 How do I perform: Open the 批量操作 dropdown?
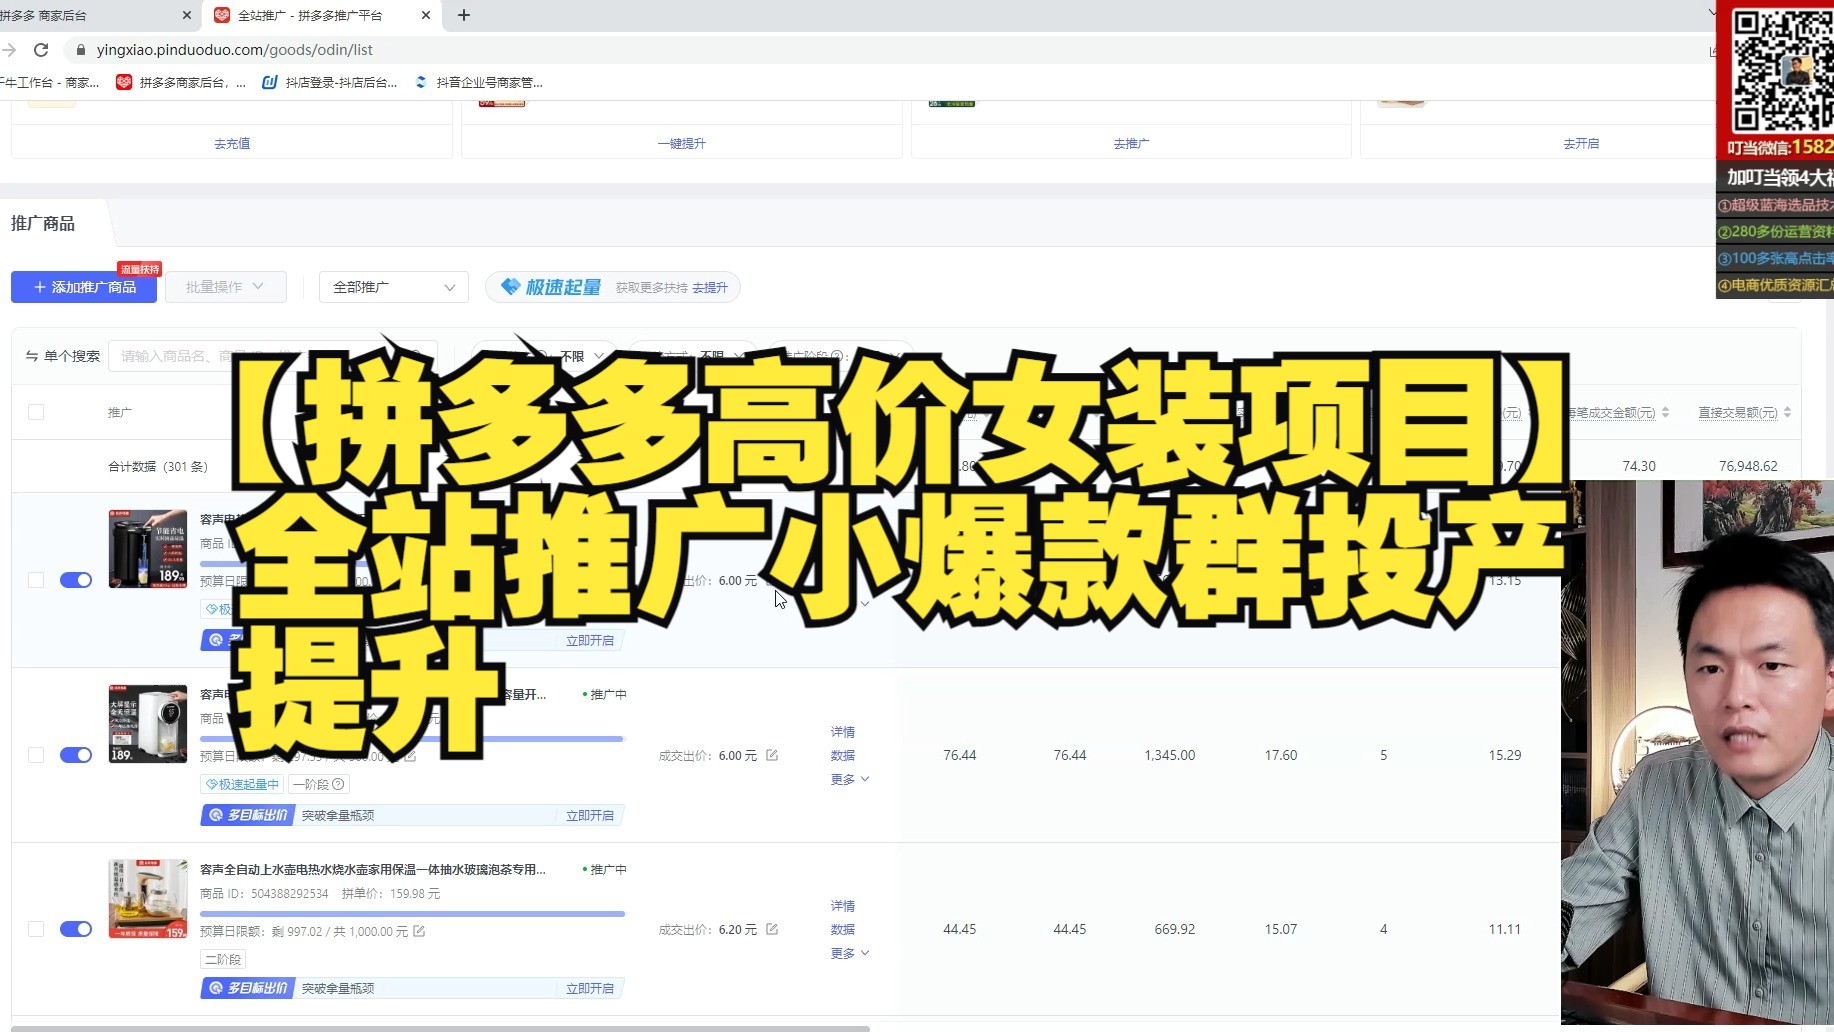[226, 287]
